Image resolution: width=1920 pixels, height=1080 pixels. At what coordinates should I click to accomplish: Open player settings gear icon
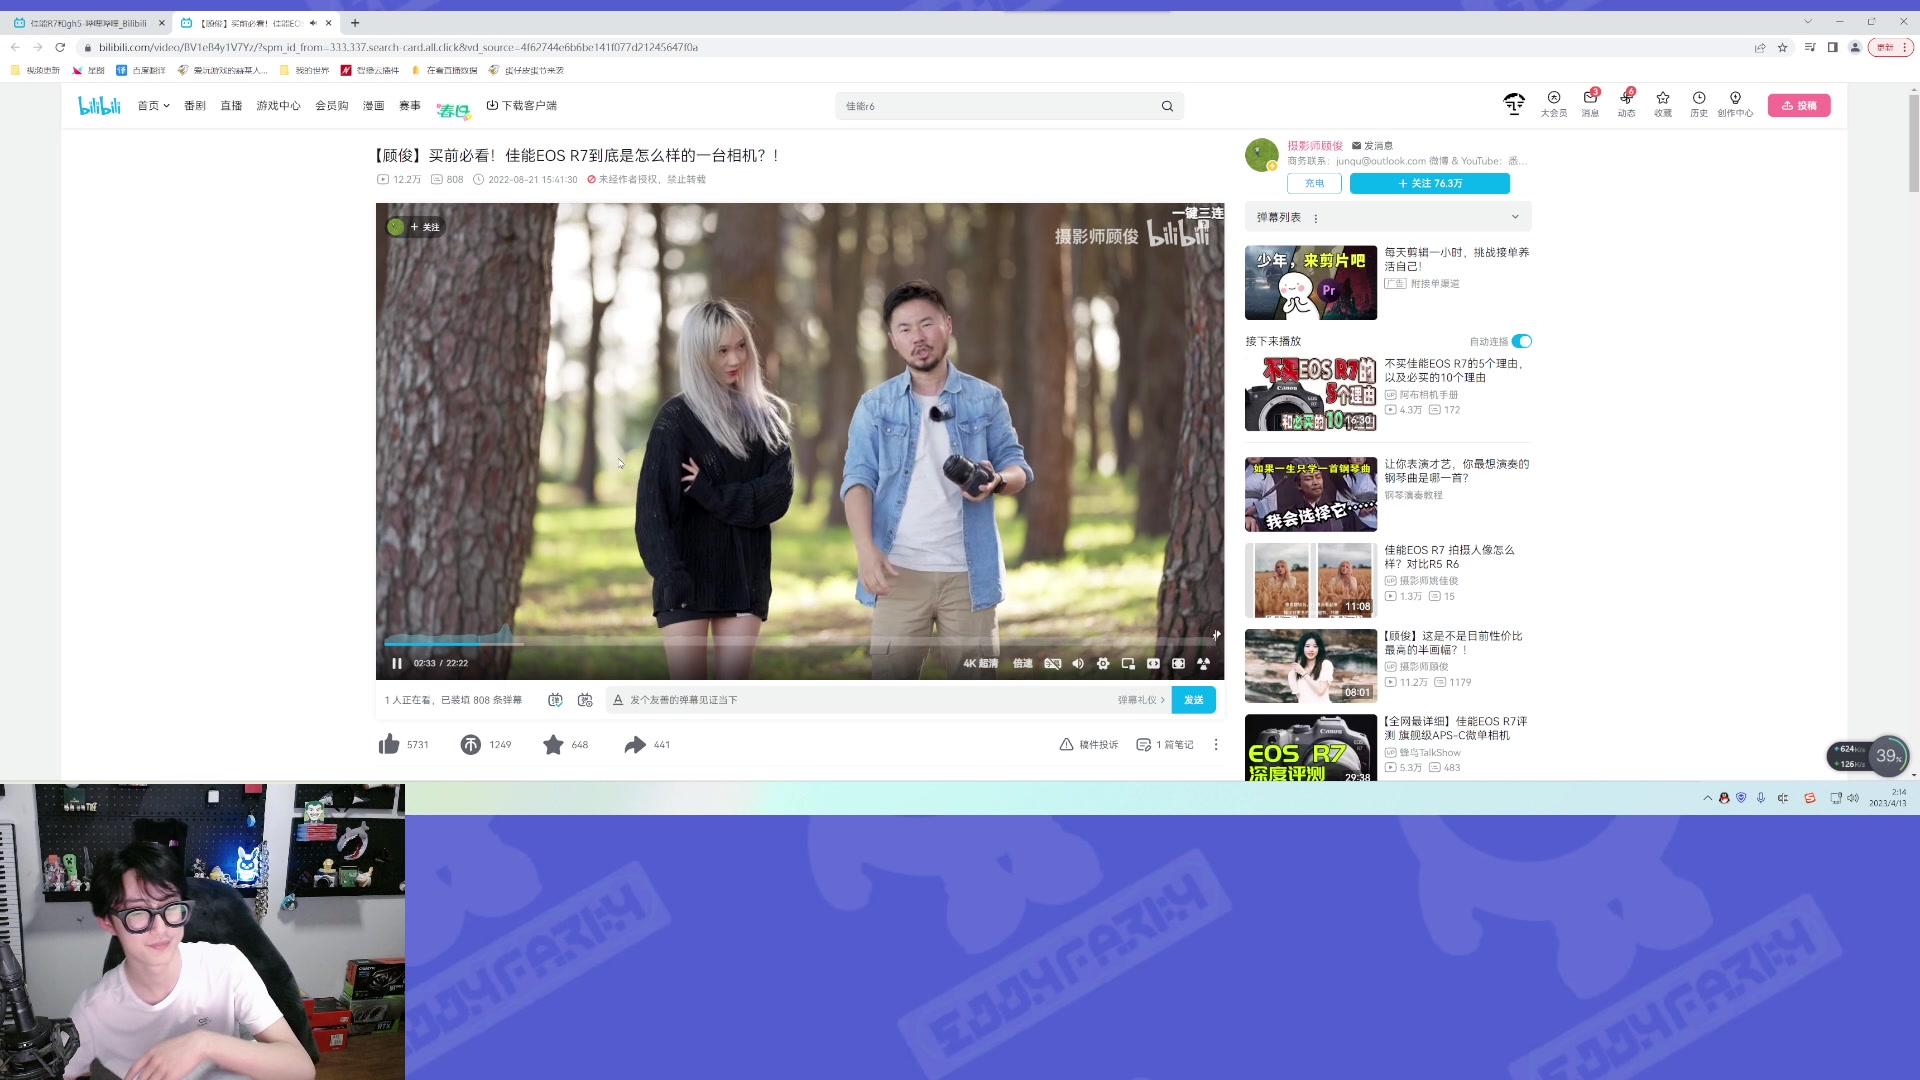click(x=1103, y=663)
